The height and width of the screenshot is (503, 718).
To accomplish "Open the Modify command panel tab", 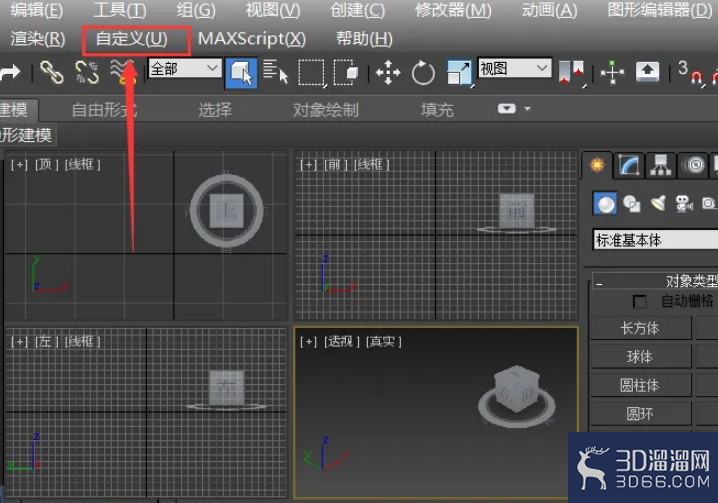I will [629, 165].
